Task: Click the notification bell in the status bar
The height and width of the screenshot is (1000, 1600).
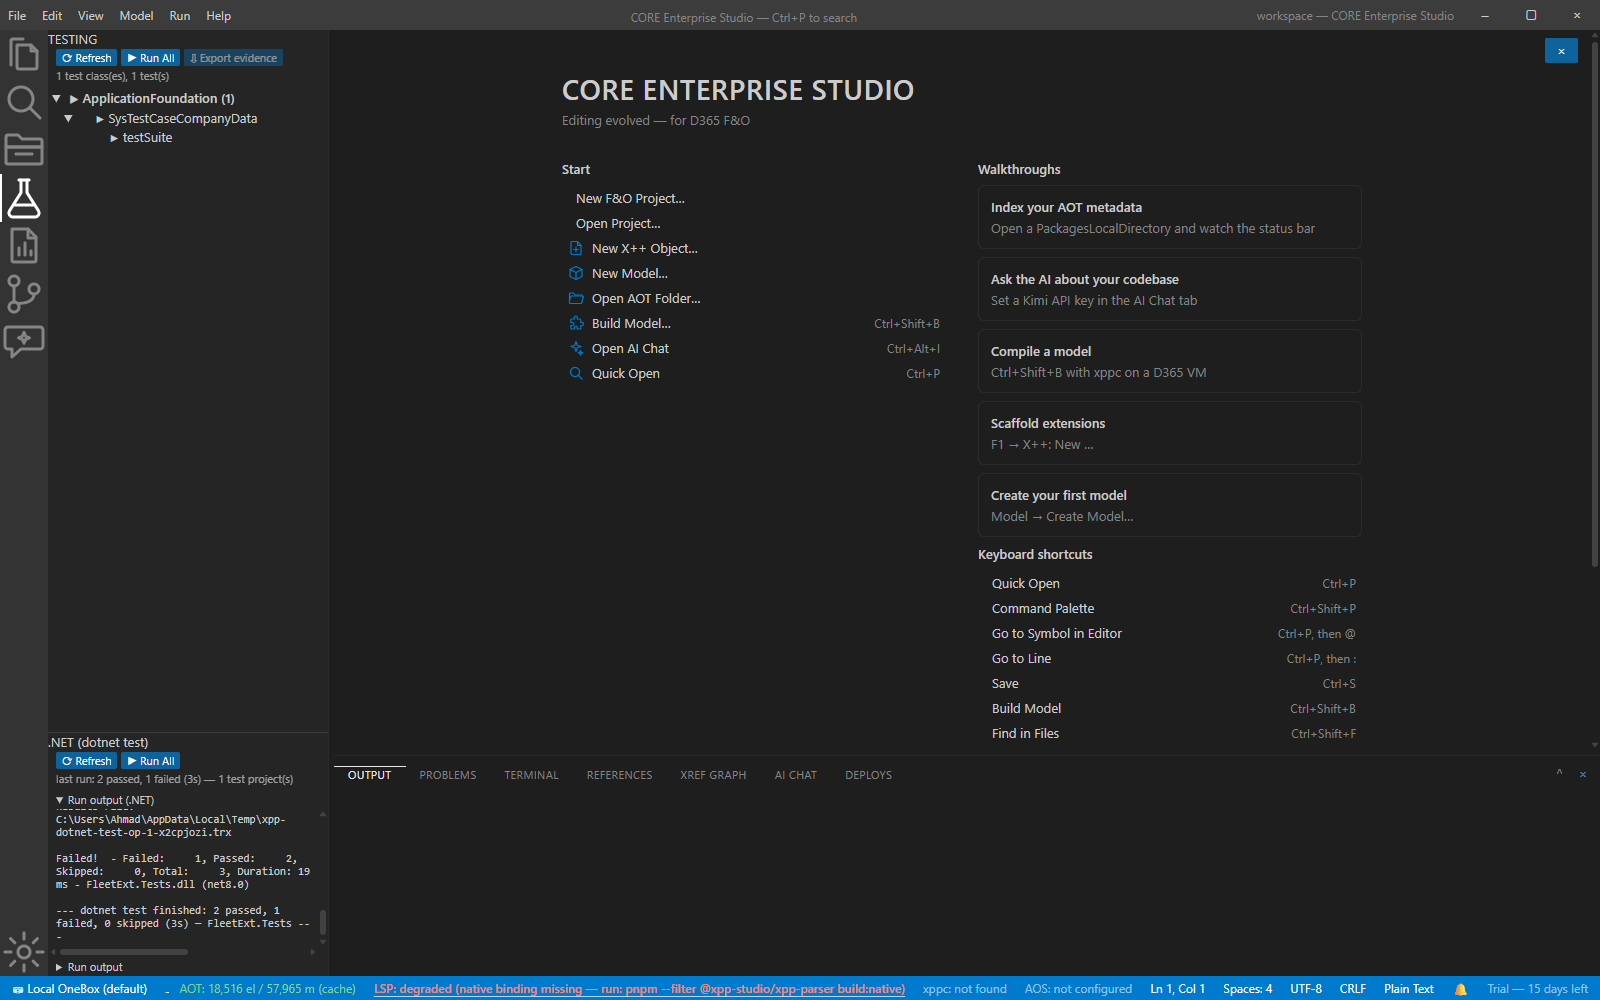Action: (1460, 989)
